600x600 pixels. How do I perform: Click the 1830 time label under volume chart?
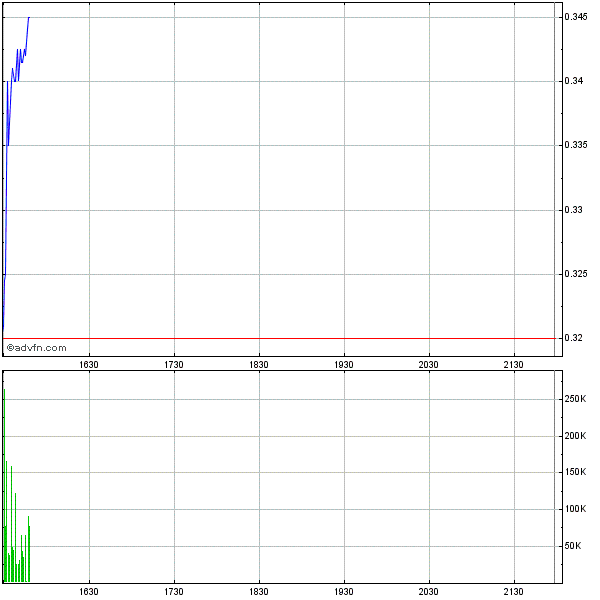click(x=259, y=592)
